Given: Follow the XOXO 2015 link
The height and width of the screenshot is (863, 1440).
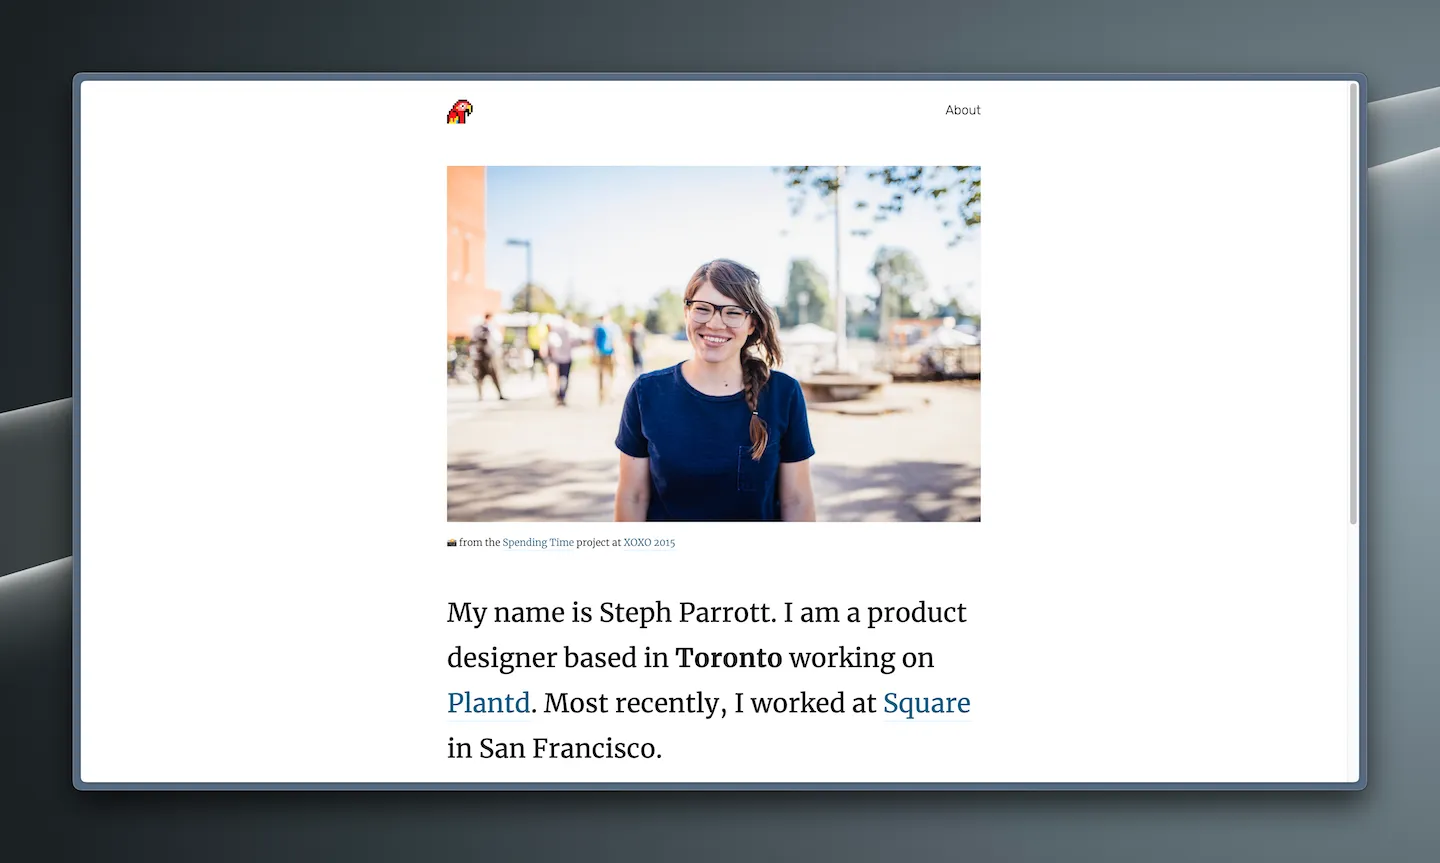Looking at the screenshot, I should pyautogui.click(x=650, y=542).
